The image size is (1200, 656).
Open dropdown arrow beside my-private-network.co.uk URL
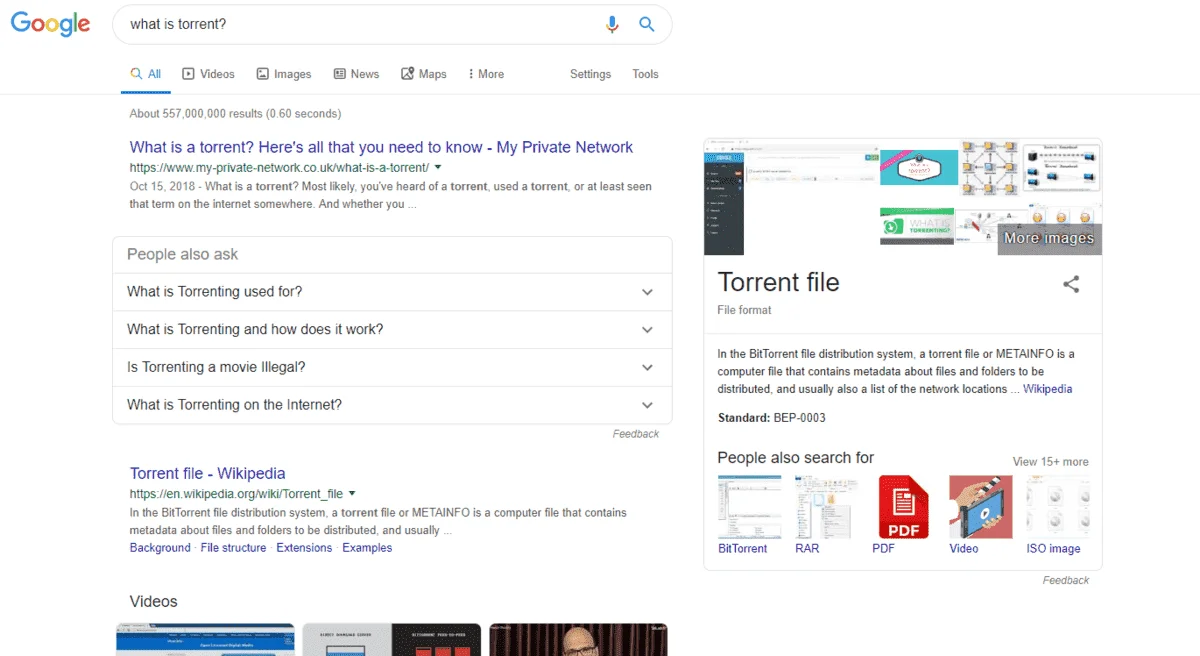point(438,167)
